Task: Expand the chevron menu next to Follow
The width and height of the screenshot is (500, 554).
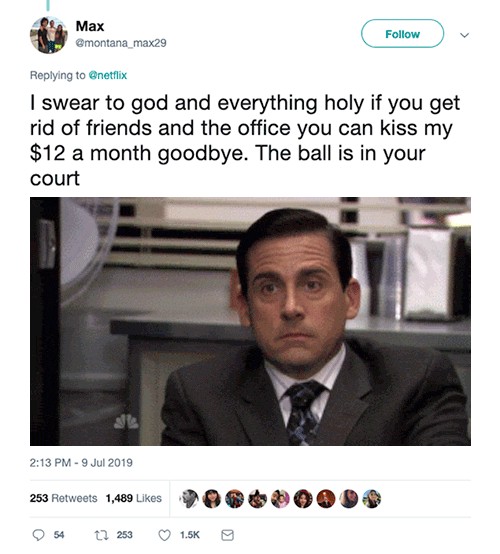Action: click(x=464, y=35)
